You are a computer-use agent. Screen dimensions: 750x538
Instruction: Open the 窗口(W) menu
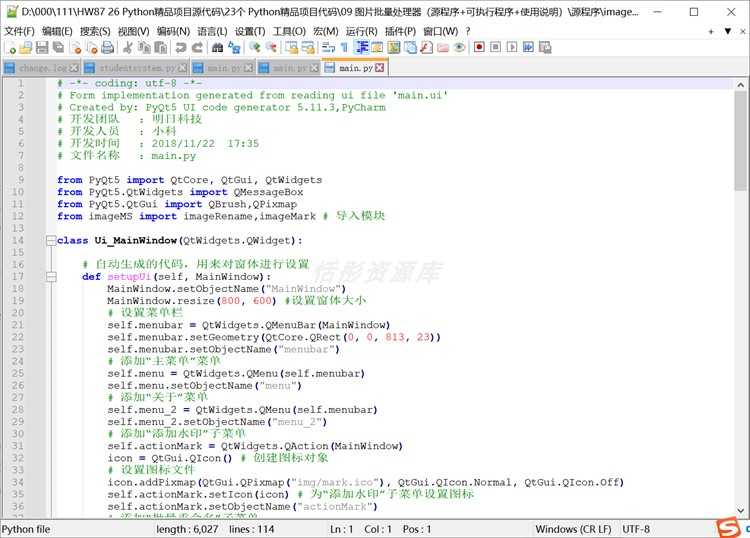pos(441,32)
